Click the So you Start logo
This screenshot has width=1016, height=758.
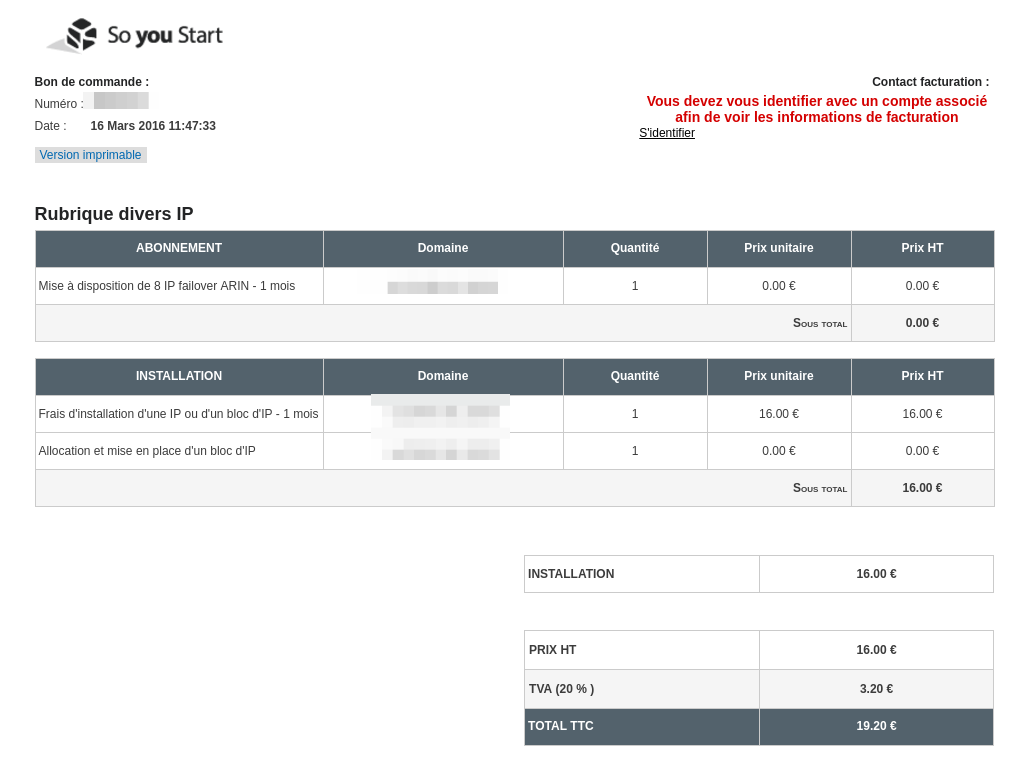coord(135,35)
